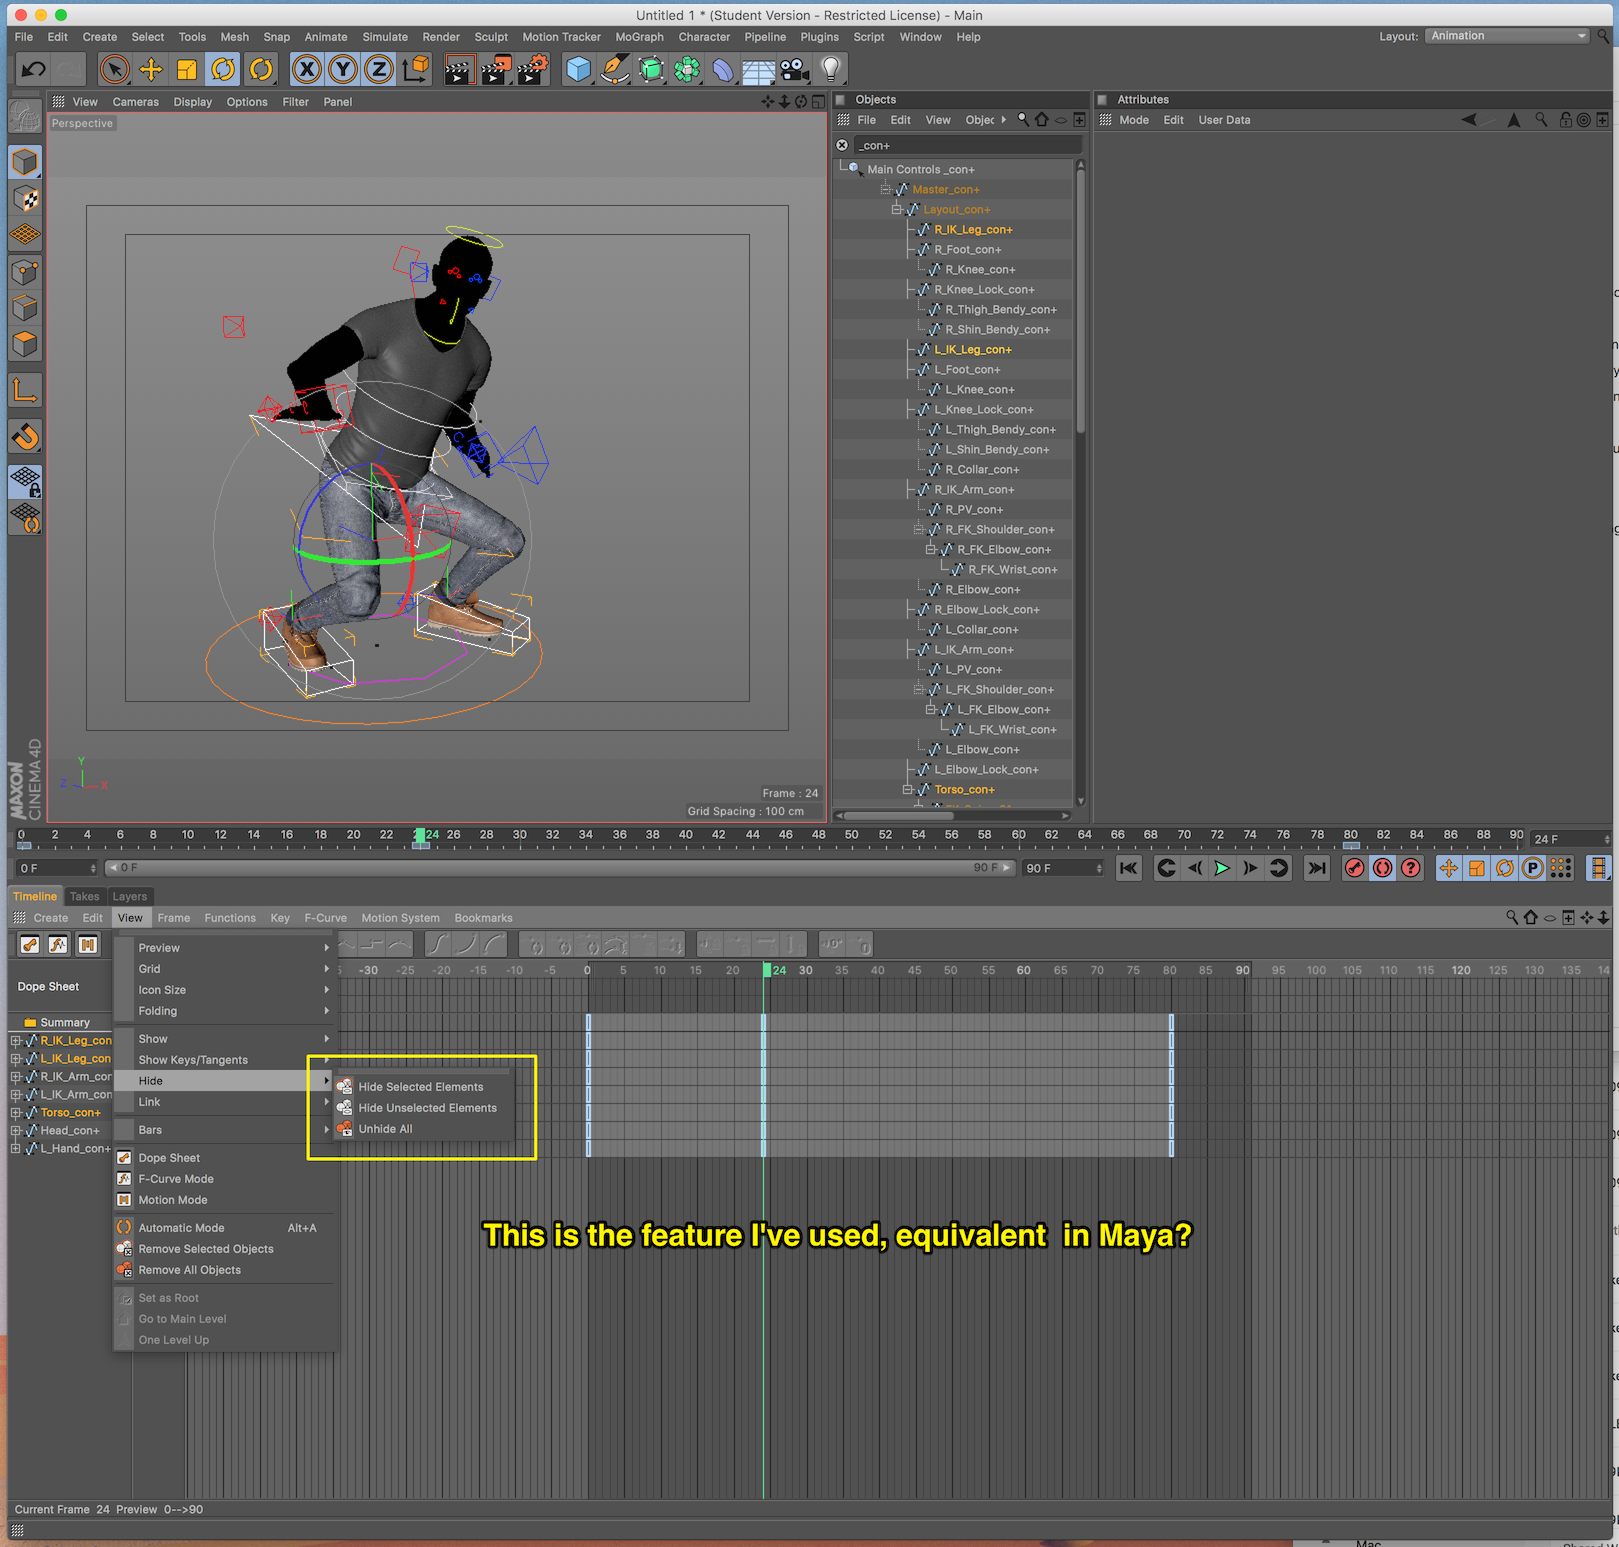Viewport: 1619px width, 1547px height.
Task: Open the Icon Size submenu
Action: pos(224,990)
